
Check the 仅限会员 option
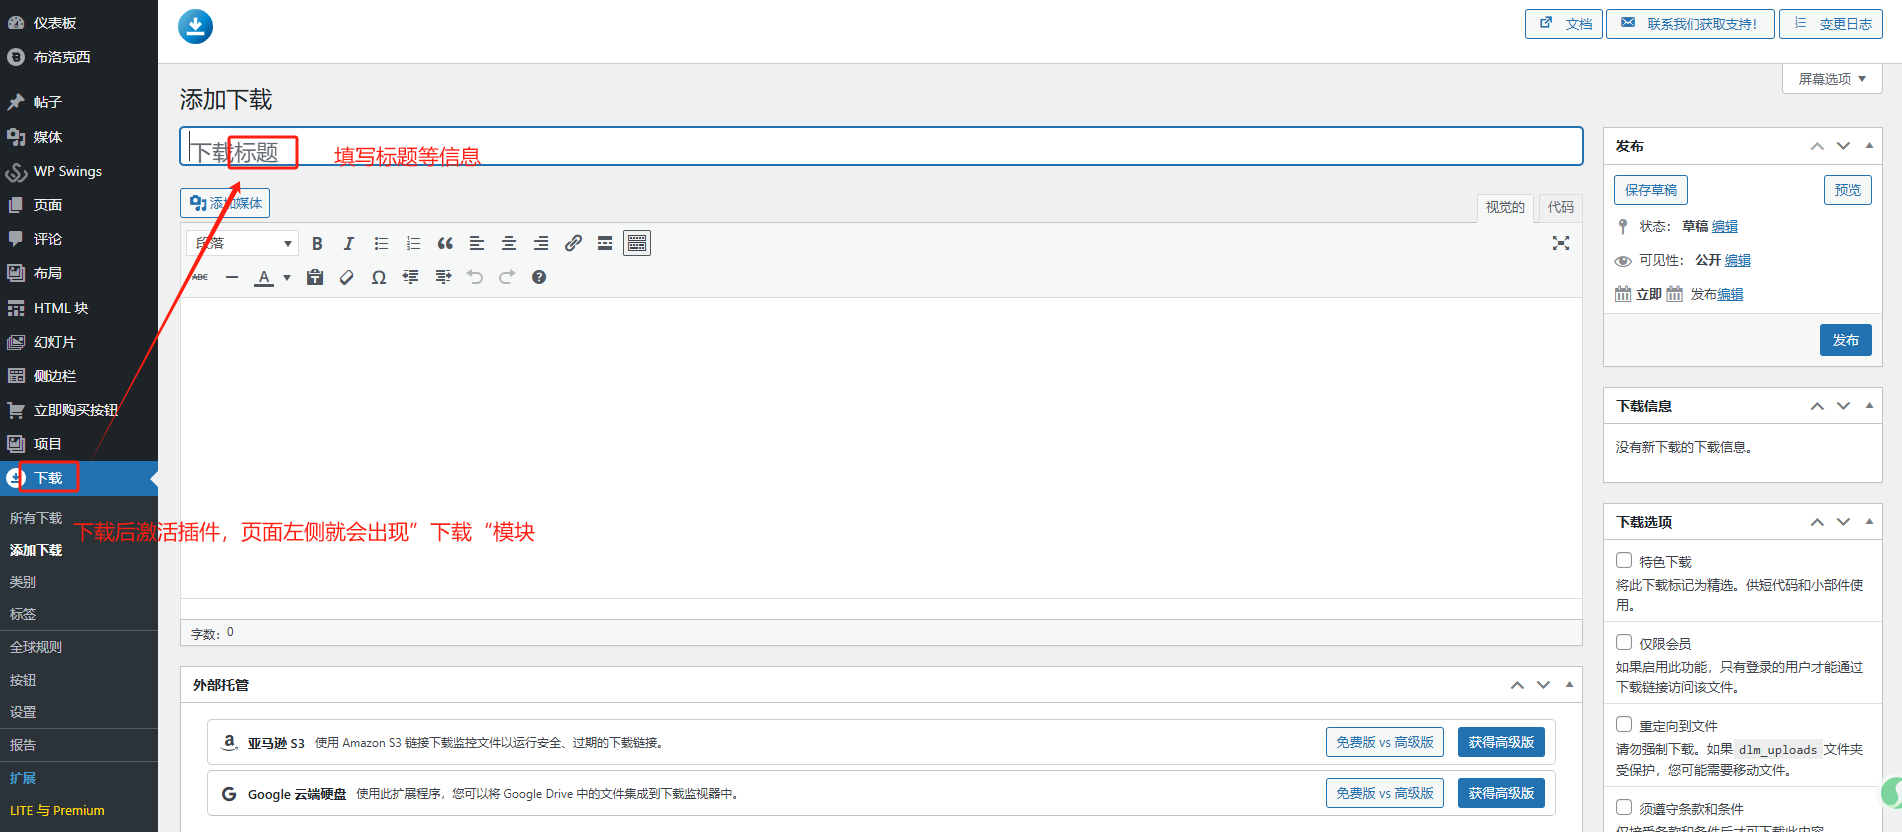pos(1624,642)
